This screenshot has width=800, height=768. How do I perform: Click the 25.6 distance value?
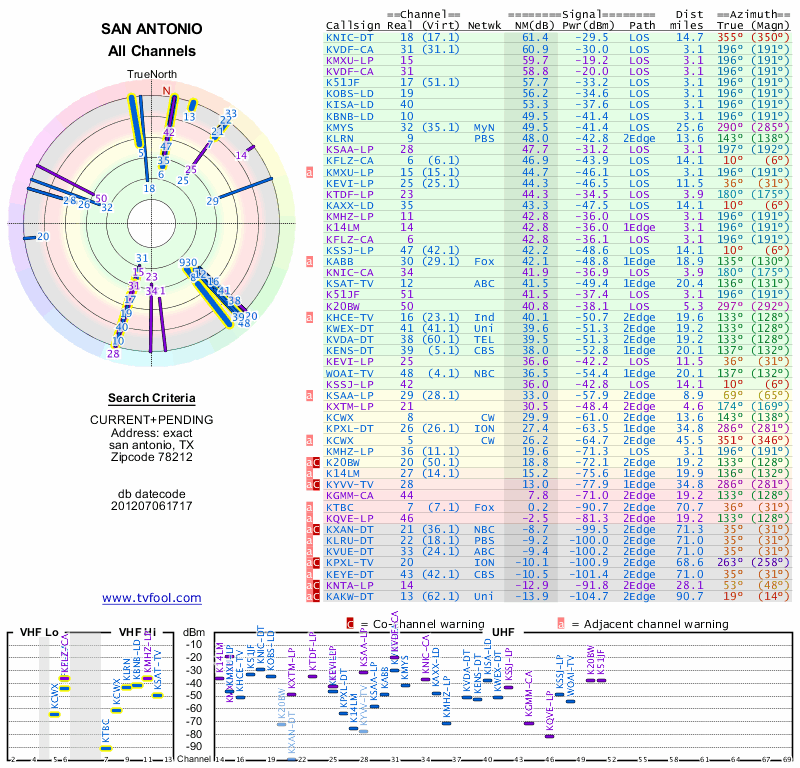[x=690, y=127]
